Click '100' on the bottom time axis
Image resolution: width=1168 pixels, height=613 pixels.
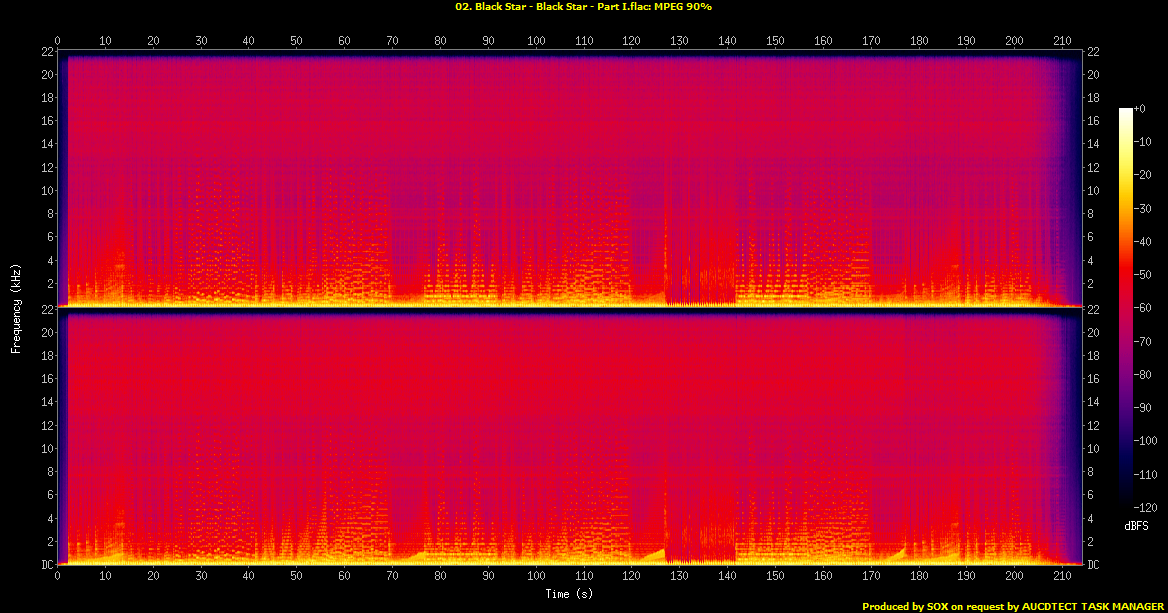tap(536, 576)
